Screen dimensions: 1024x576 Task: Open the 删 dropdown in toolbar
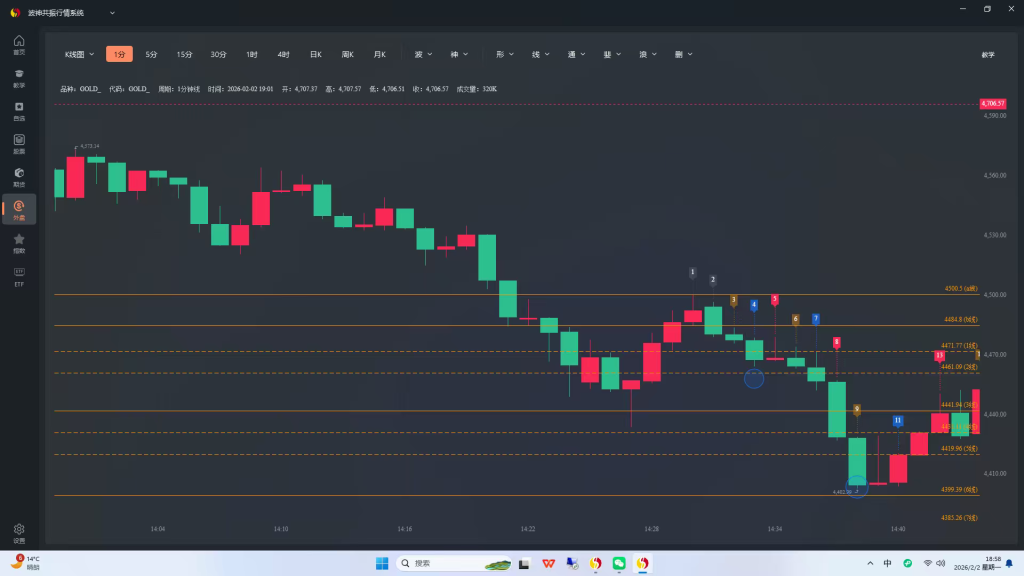[x=682, y=54]
